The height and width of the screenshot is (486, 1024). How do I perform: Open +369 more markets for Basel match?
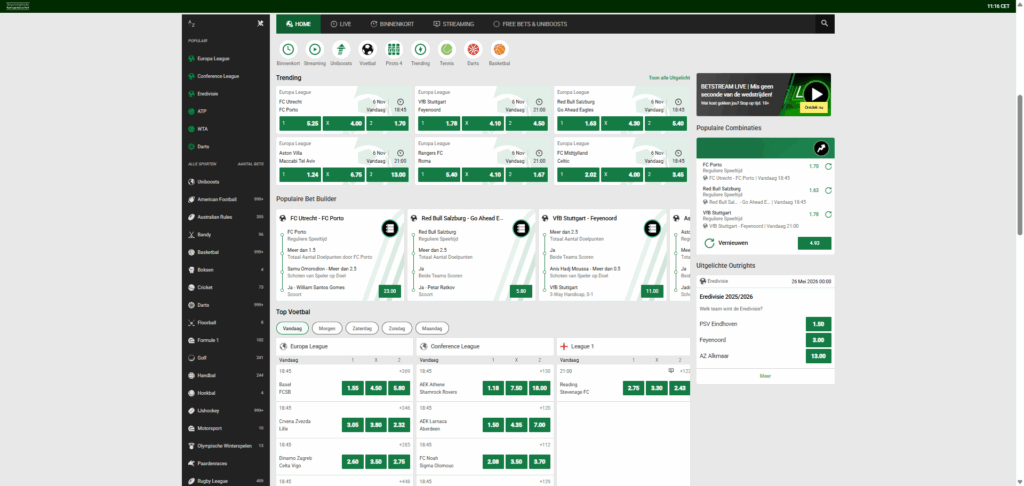click(404, 371)
